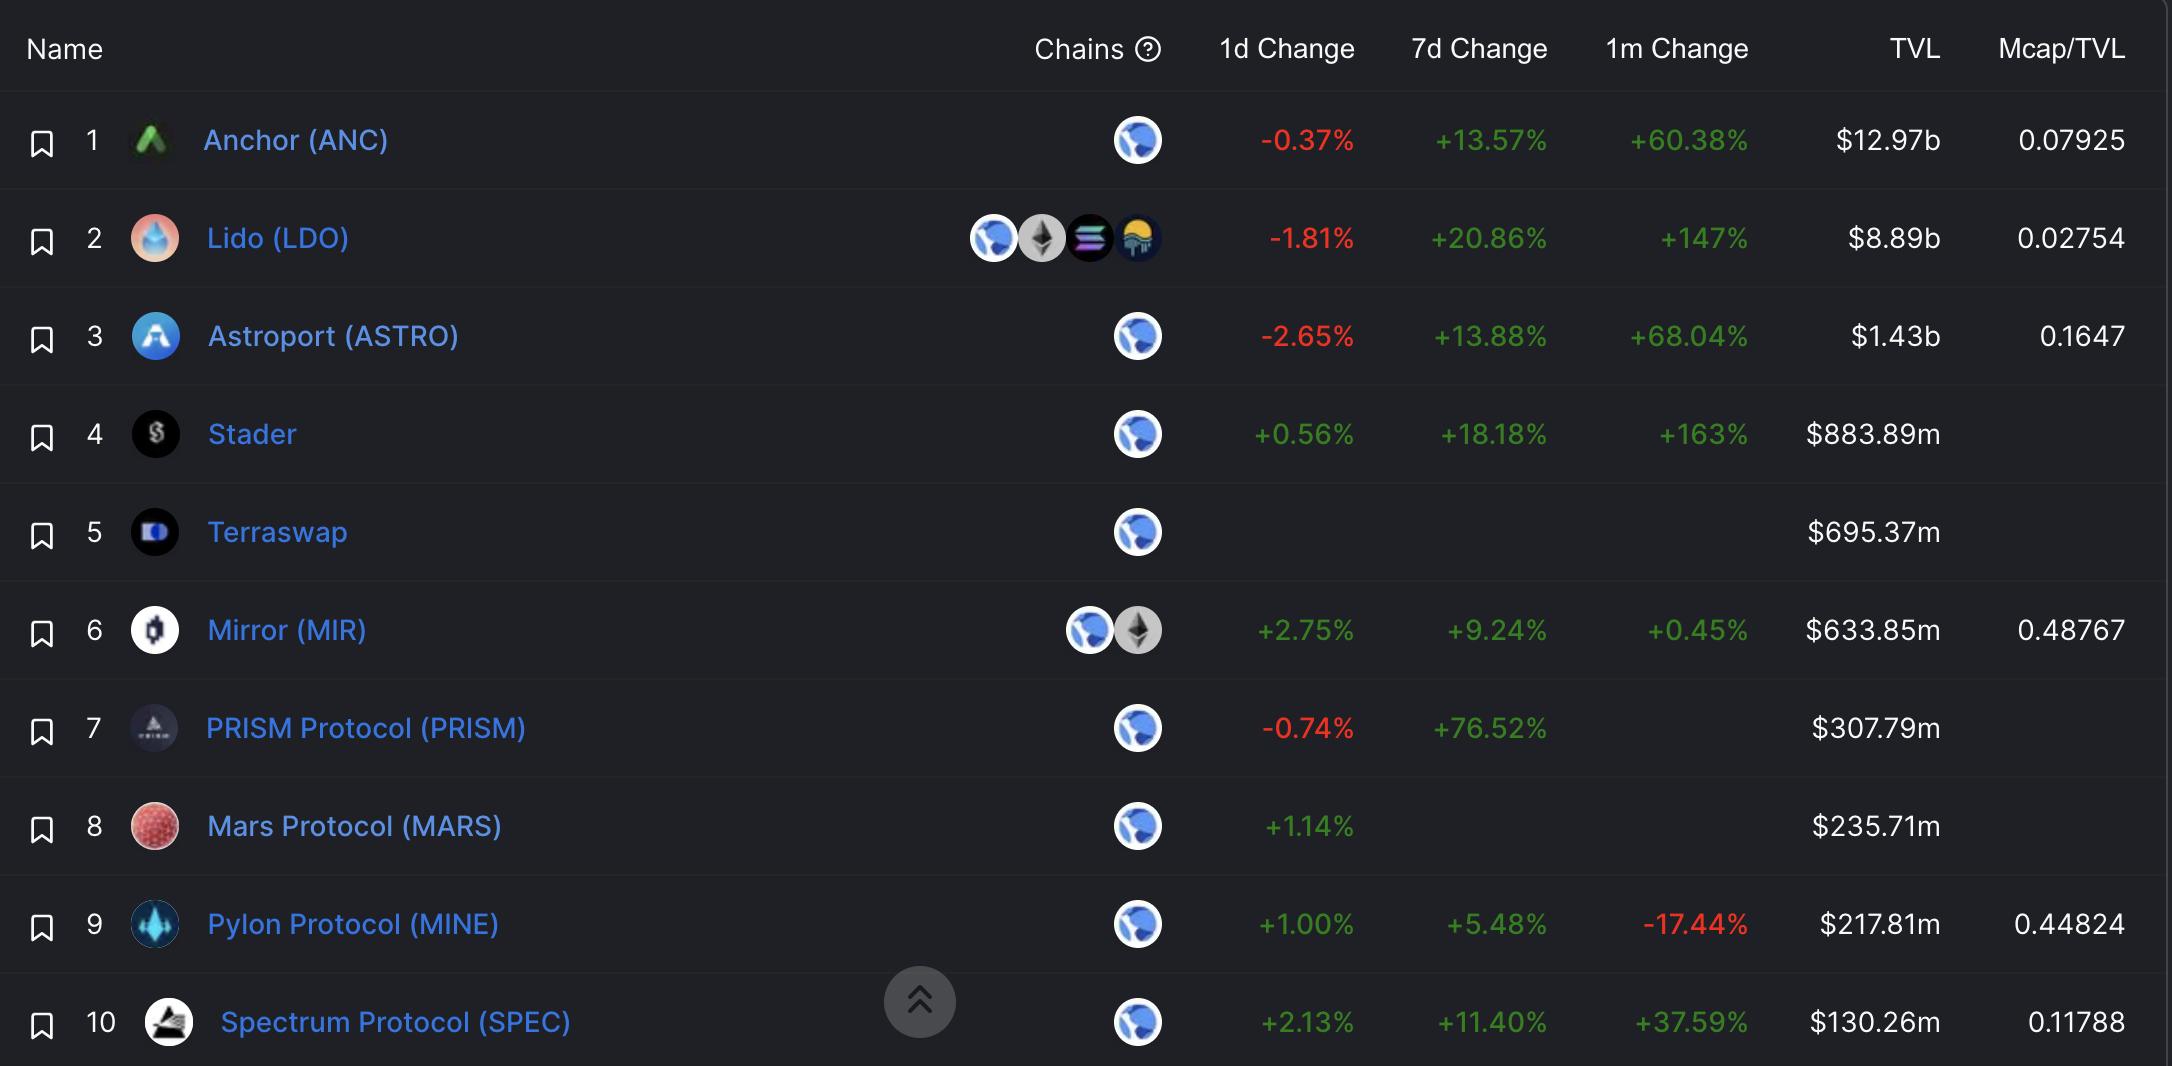This screenshot has width=2172, height=1066.
Task: Click the Ethereum chain icon in Lido row
Action: pos(1041,238)
